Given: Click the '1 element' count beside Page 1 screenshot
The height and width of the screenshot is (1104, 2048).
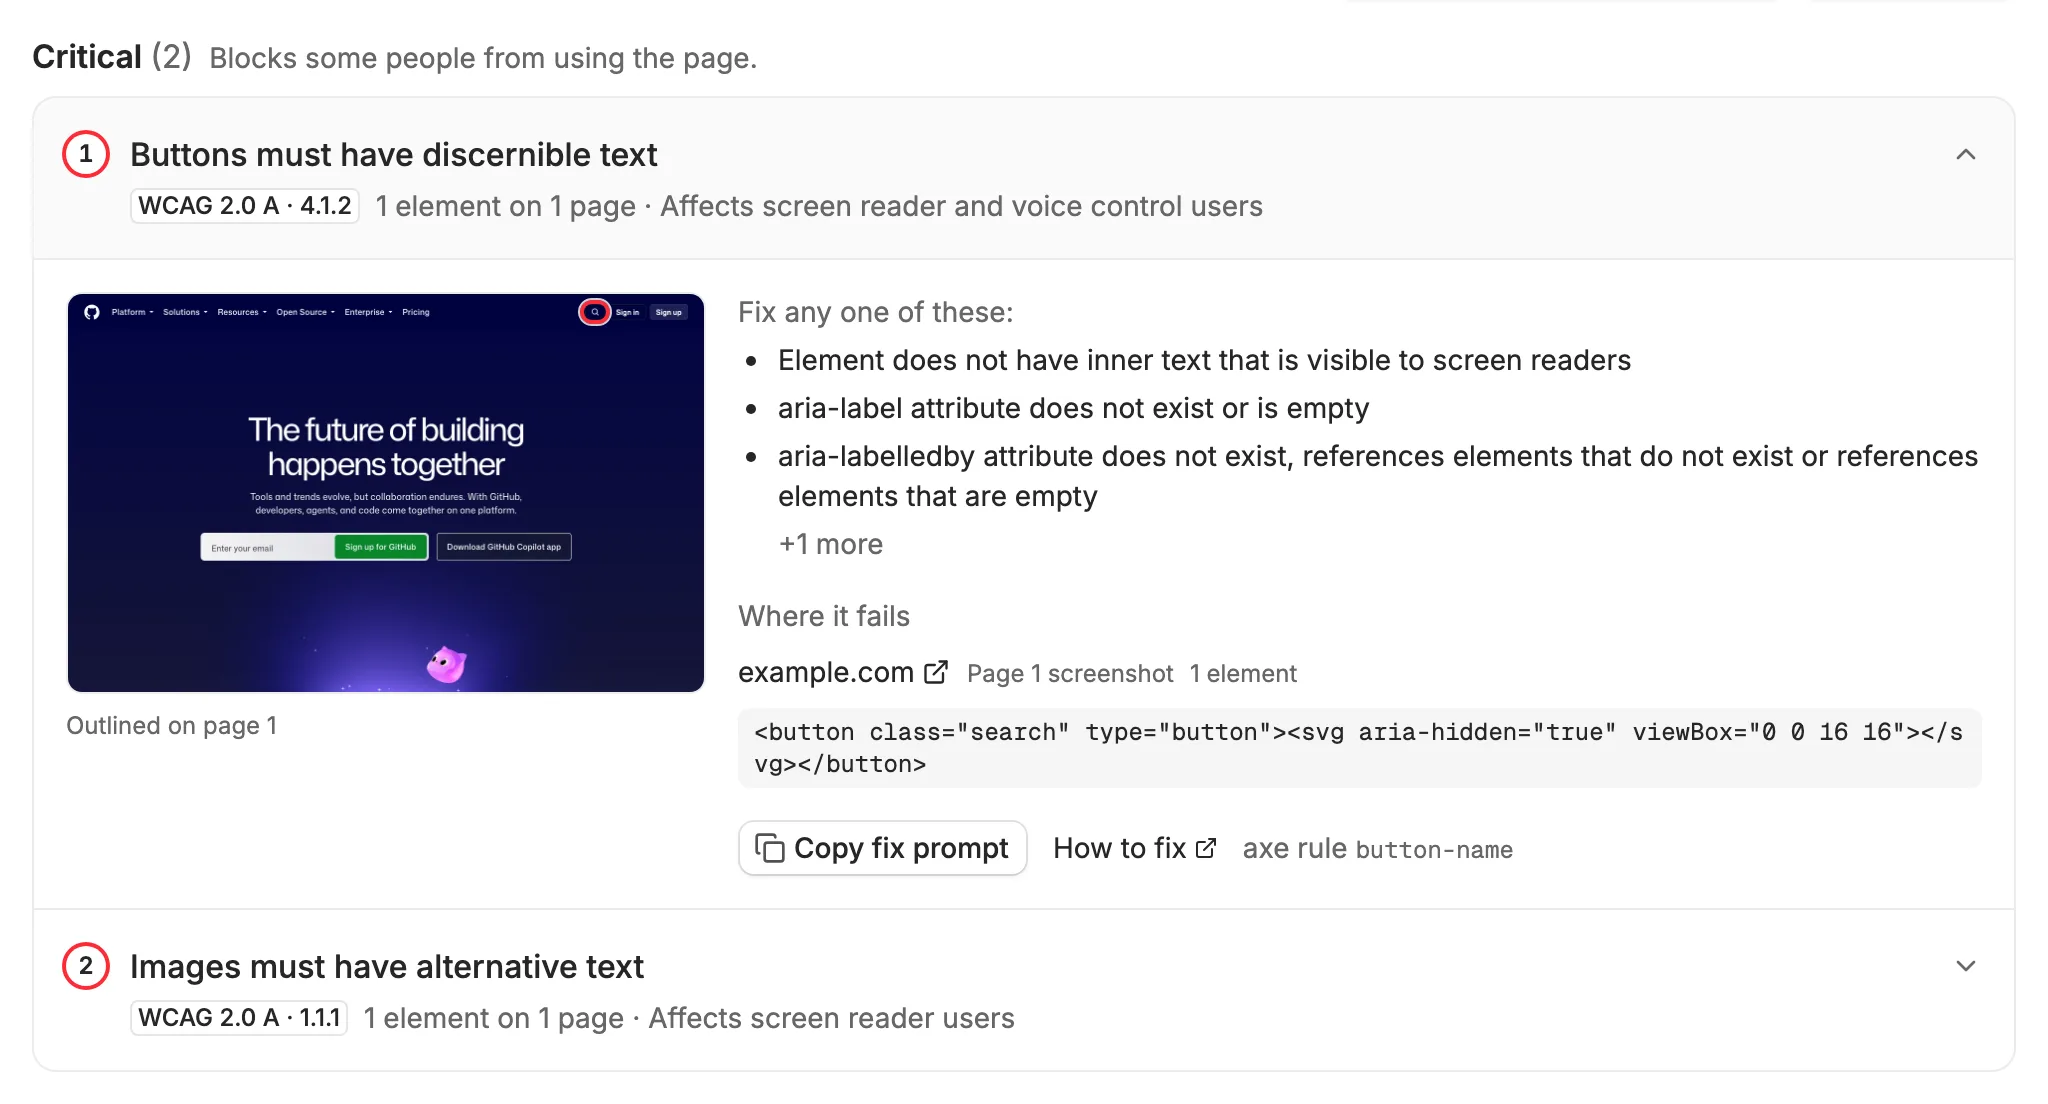Looking at the screenshot, I should (1243, 673).
